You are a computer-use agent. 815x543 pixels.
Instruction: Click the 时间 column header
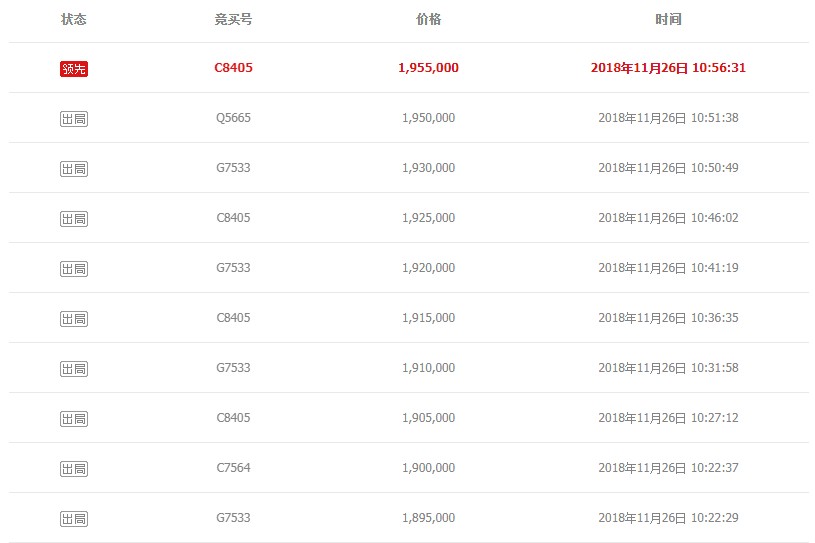[x=668, y=20]
